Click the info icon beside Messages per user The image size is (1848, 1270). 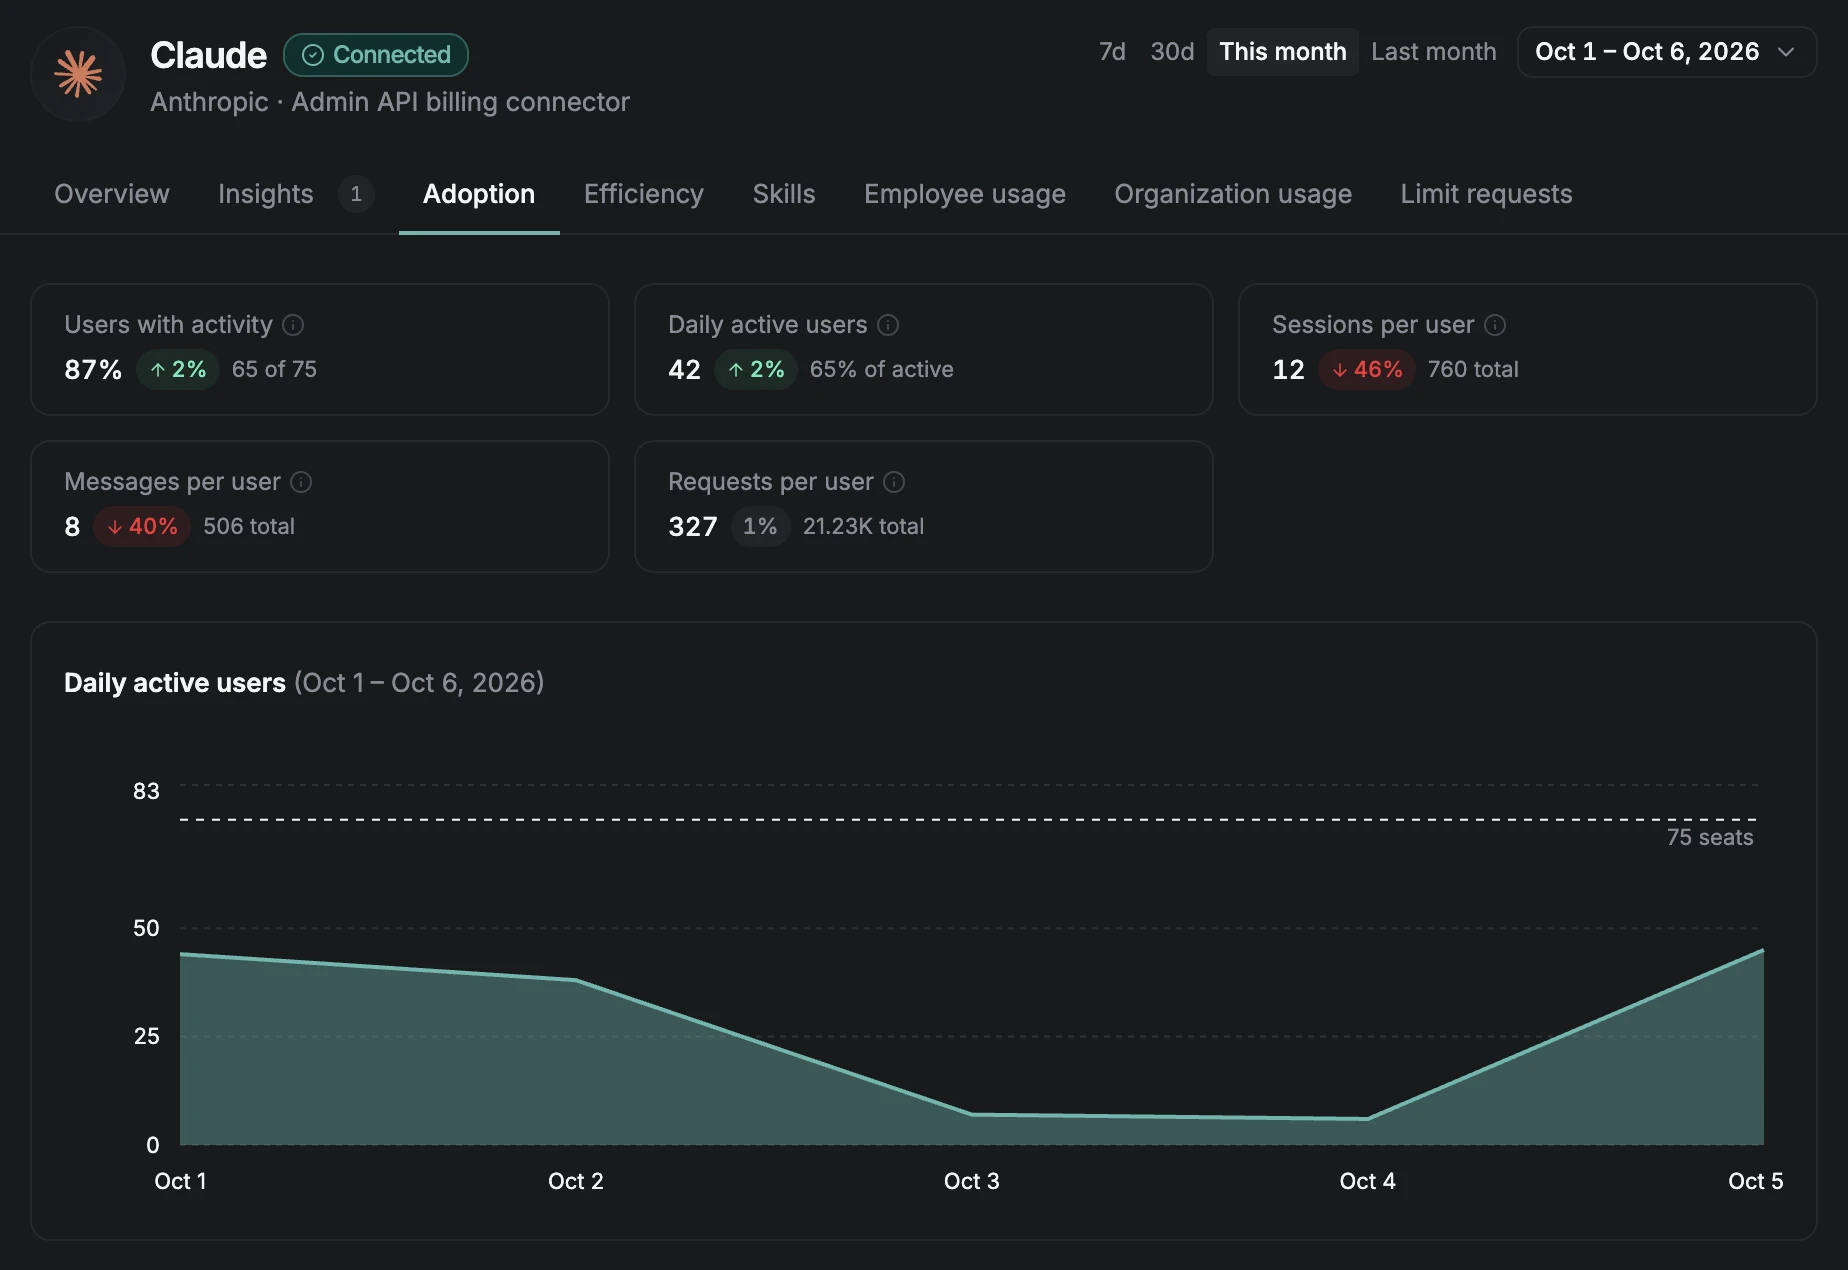pyautogui.click(x=301, y=482)
